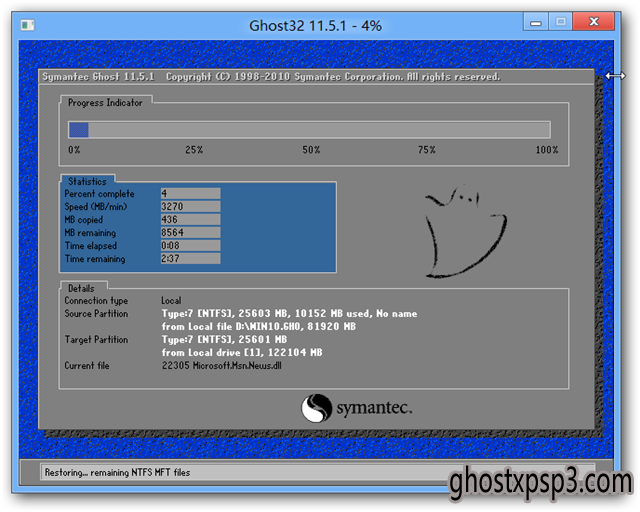The image size is (640, 512).
Task: Click the Ghost32 11.5.1 - 4% title text
Action: (x=315, y=26)
